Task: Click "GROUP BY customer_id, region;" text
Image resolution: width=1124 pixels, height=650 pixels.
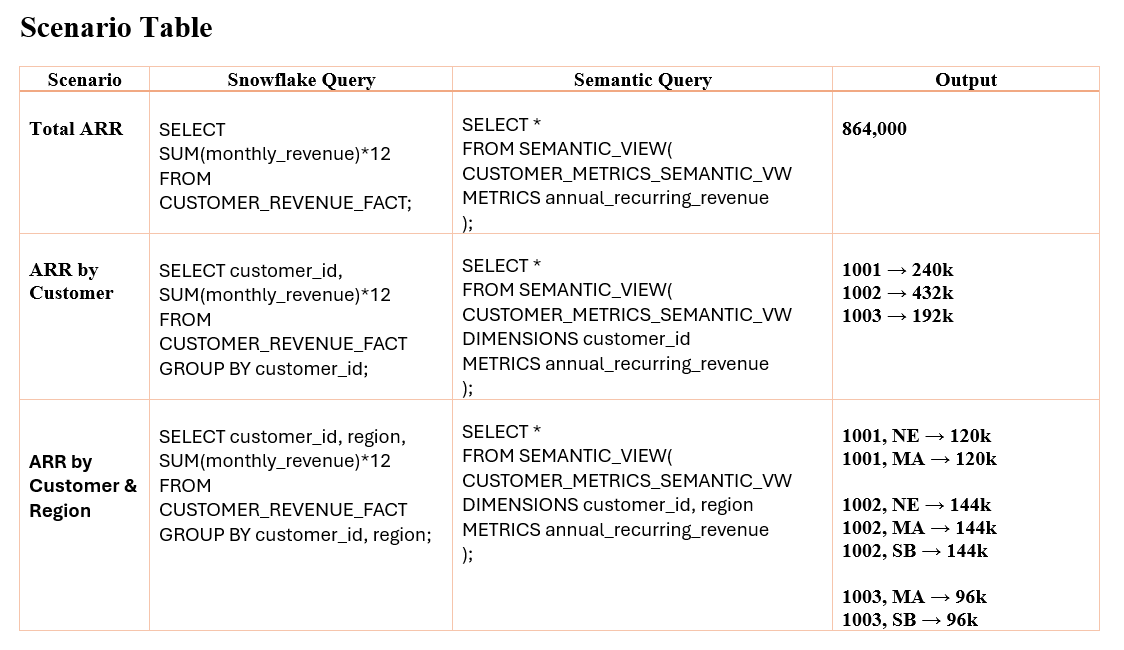Action: pos(295,535)
